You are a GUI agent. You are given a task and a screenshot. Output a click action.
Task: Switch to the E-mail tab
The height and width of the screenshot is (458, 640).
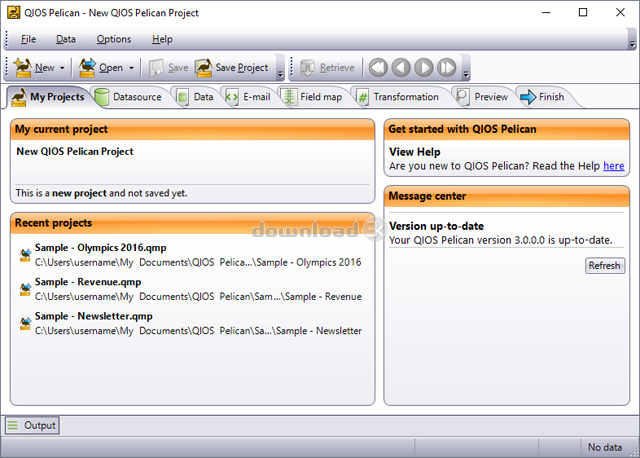pos(249,97)
